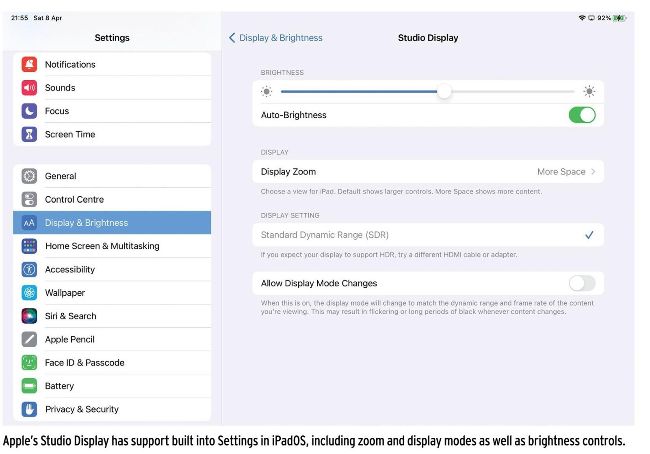The width and height of the screenshot is (650, 454).
Task: Open Display Zoom More Space chevron
Action: click(x=593, y=172)
